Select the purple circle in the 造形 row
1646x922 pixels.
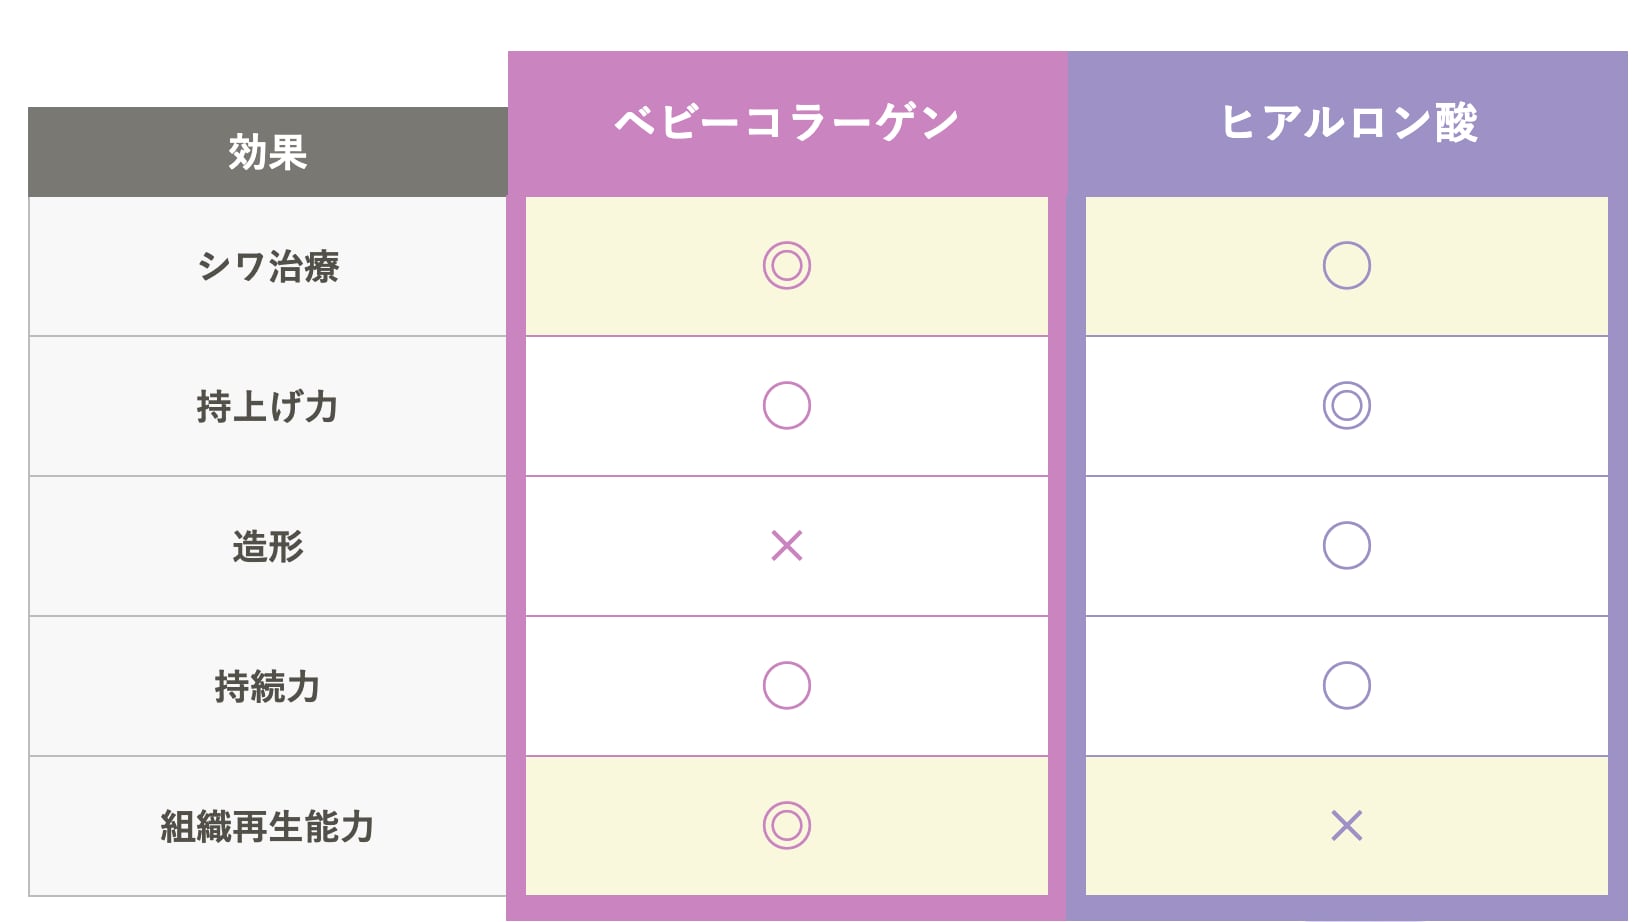click(1347, 546)
